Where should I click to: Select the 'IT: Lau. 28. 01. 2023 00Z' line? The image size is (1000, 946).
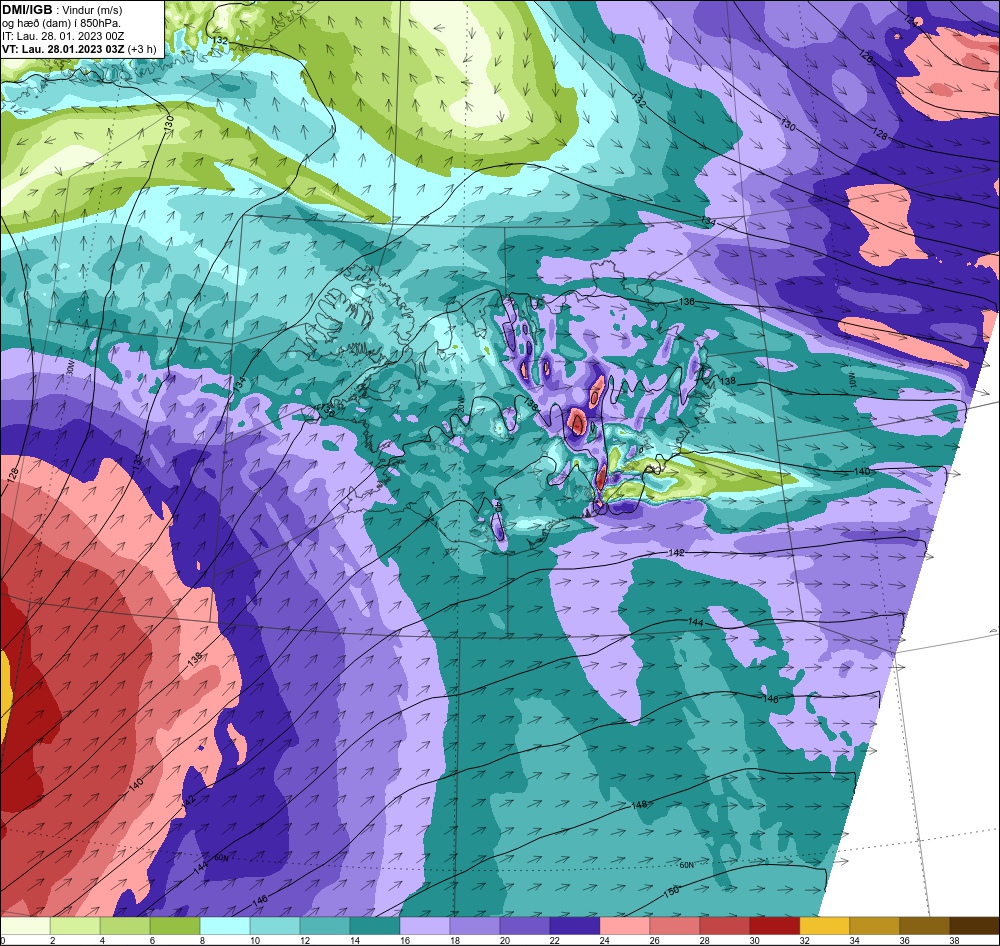(x=63, y=36)
